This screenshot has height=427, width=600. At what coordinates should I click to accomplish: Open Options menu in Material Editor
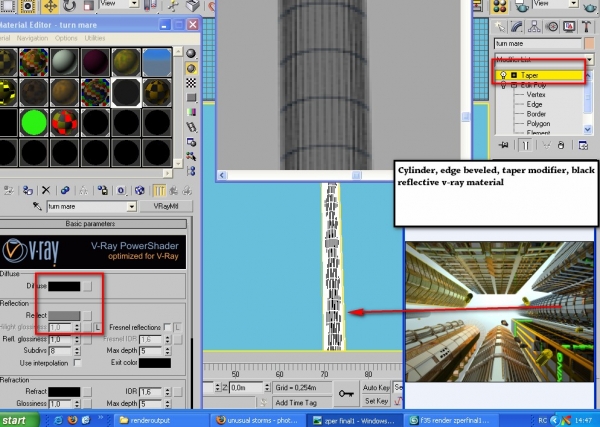[x=66, y=38]
